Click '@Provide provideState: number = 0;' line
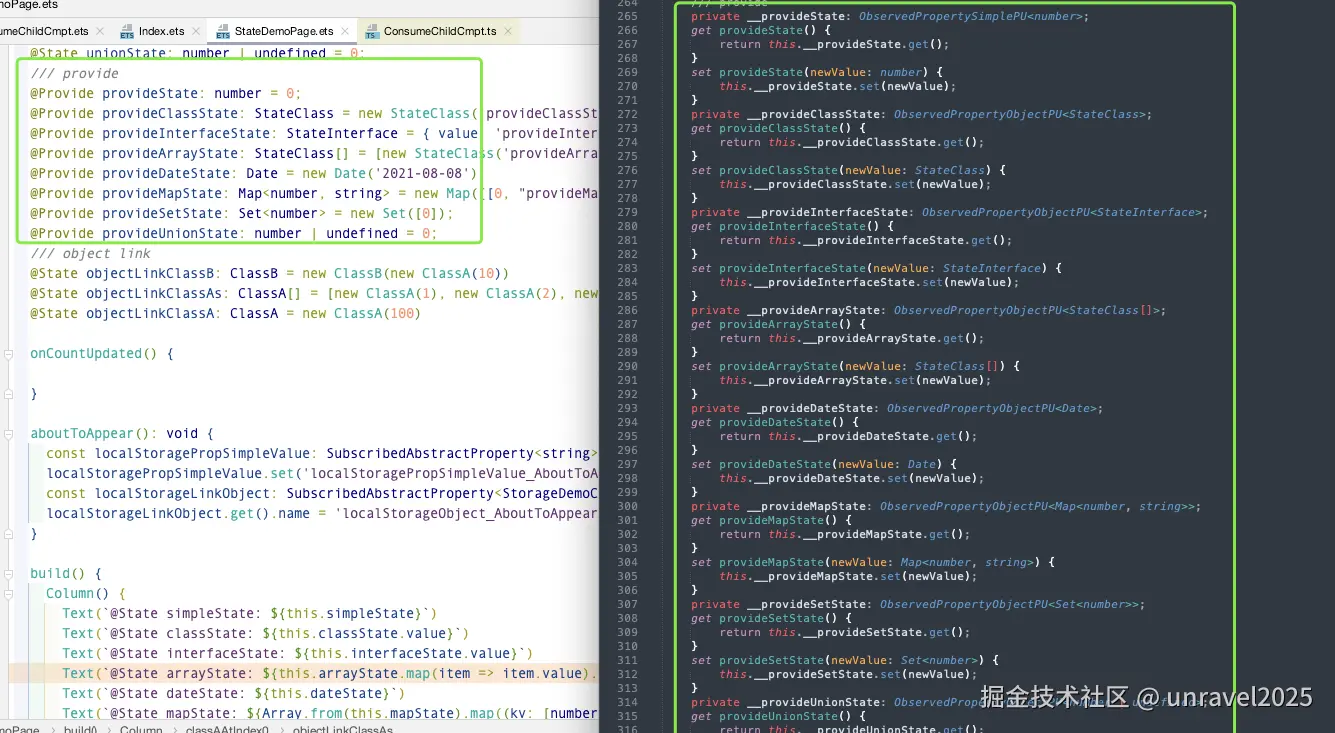Viewport: 1335px width, 733px height. (x=165, y=93)
